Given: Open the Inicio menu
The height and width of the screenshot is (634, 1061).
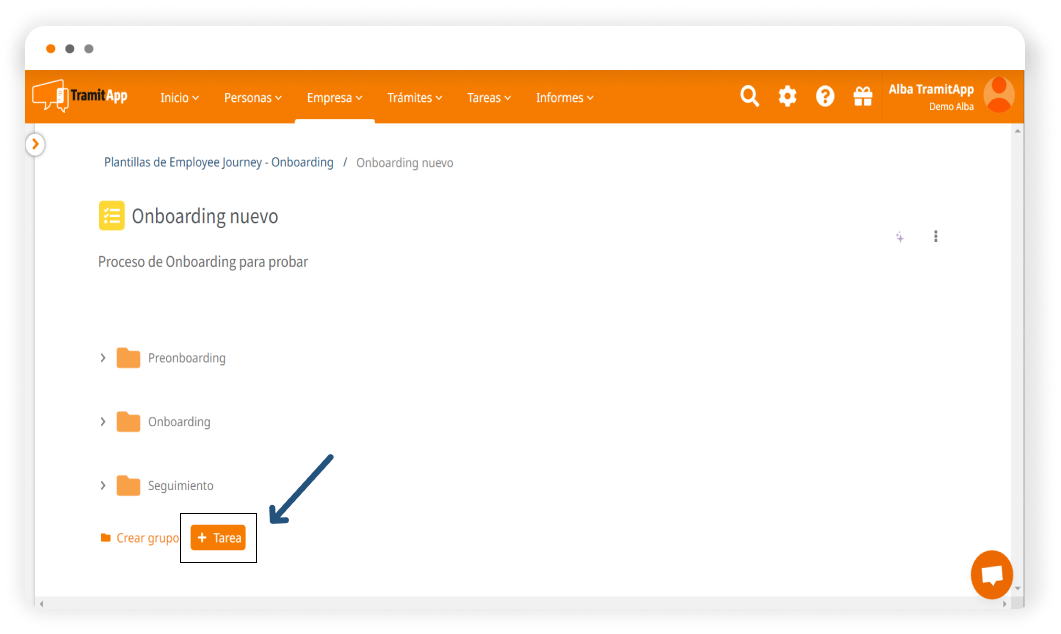Looking at the screenshot, I should pos(179,98).
